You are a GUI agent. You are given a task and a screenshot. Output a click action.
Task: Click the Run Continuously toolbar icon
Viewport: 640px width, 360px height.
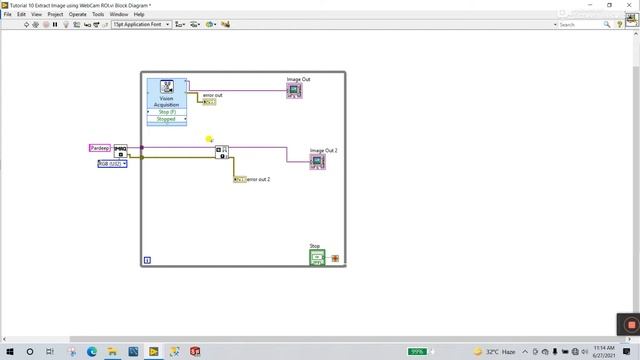click(x=36, y=24)
